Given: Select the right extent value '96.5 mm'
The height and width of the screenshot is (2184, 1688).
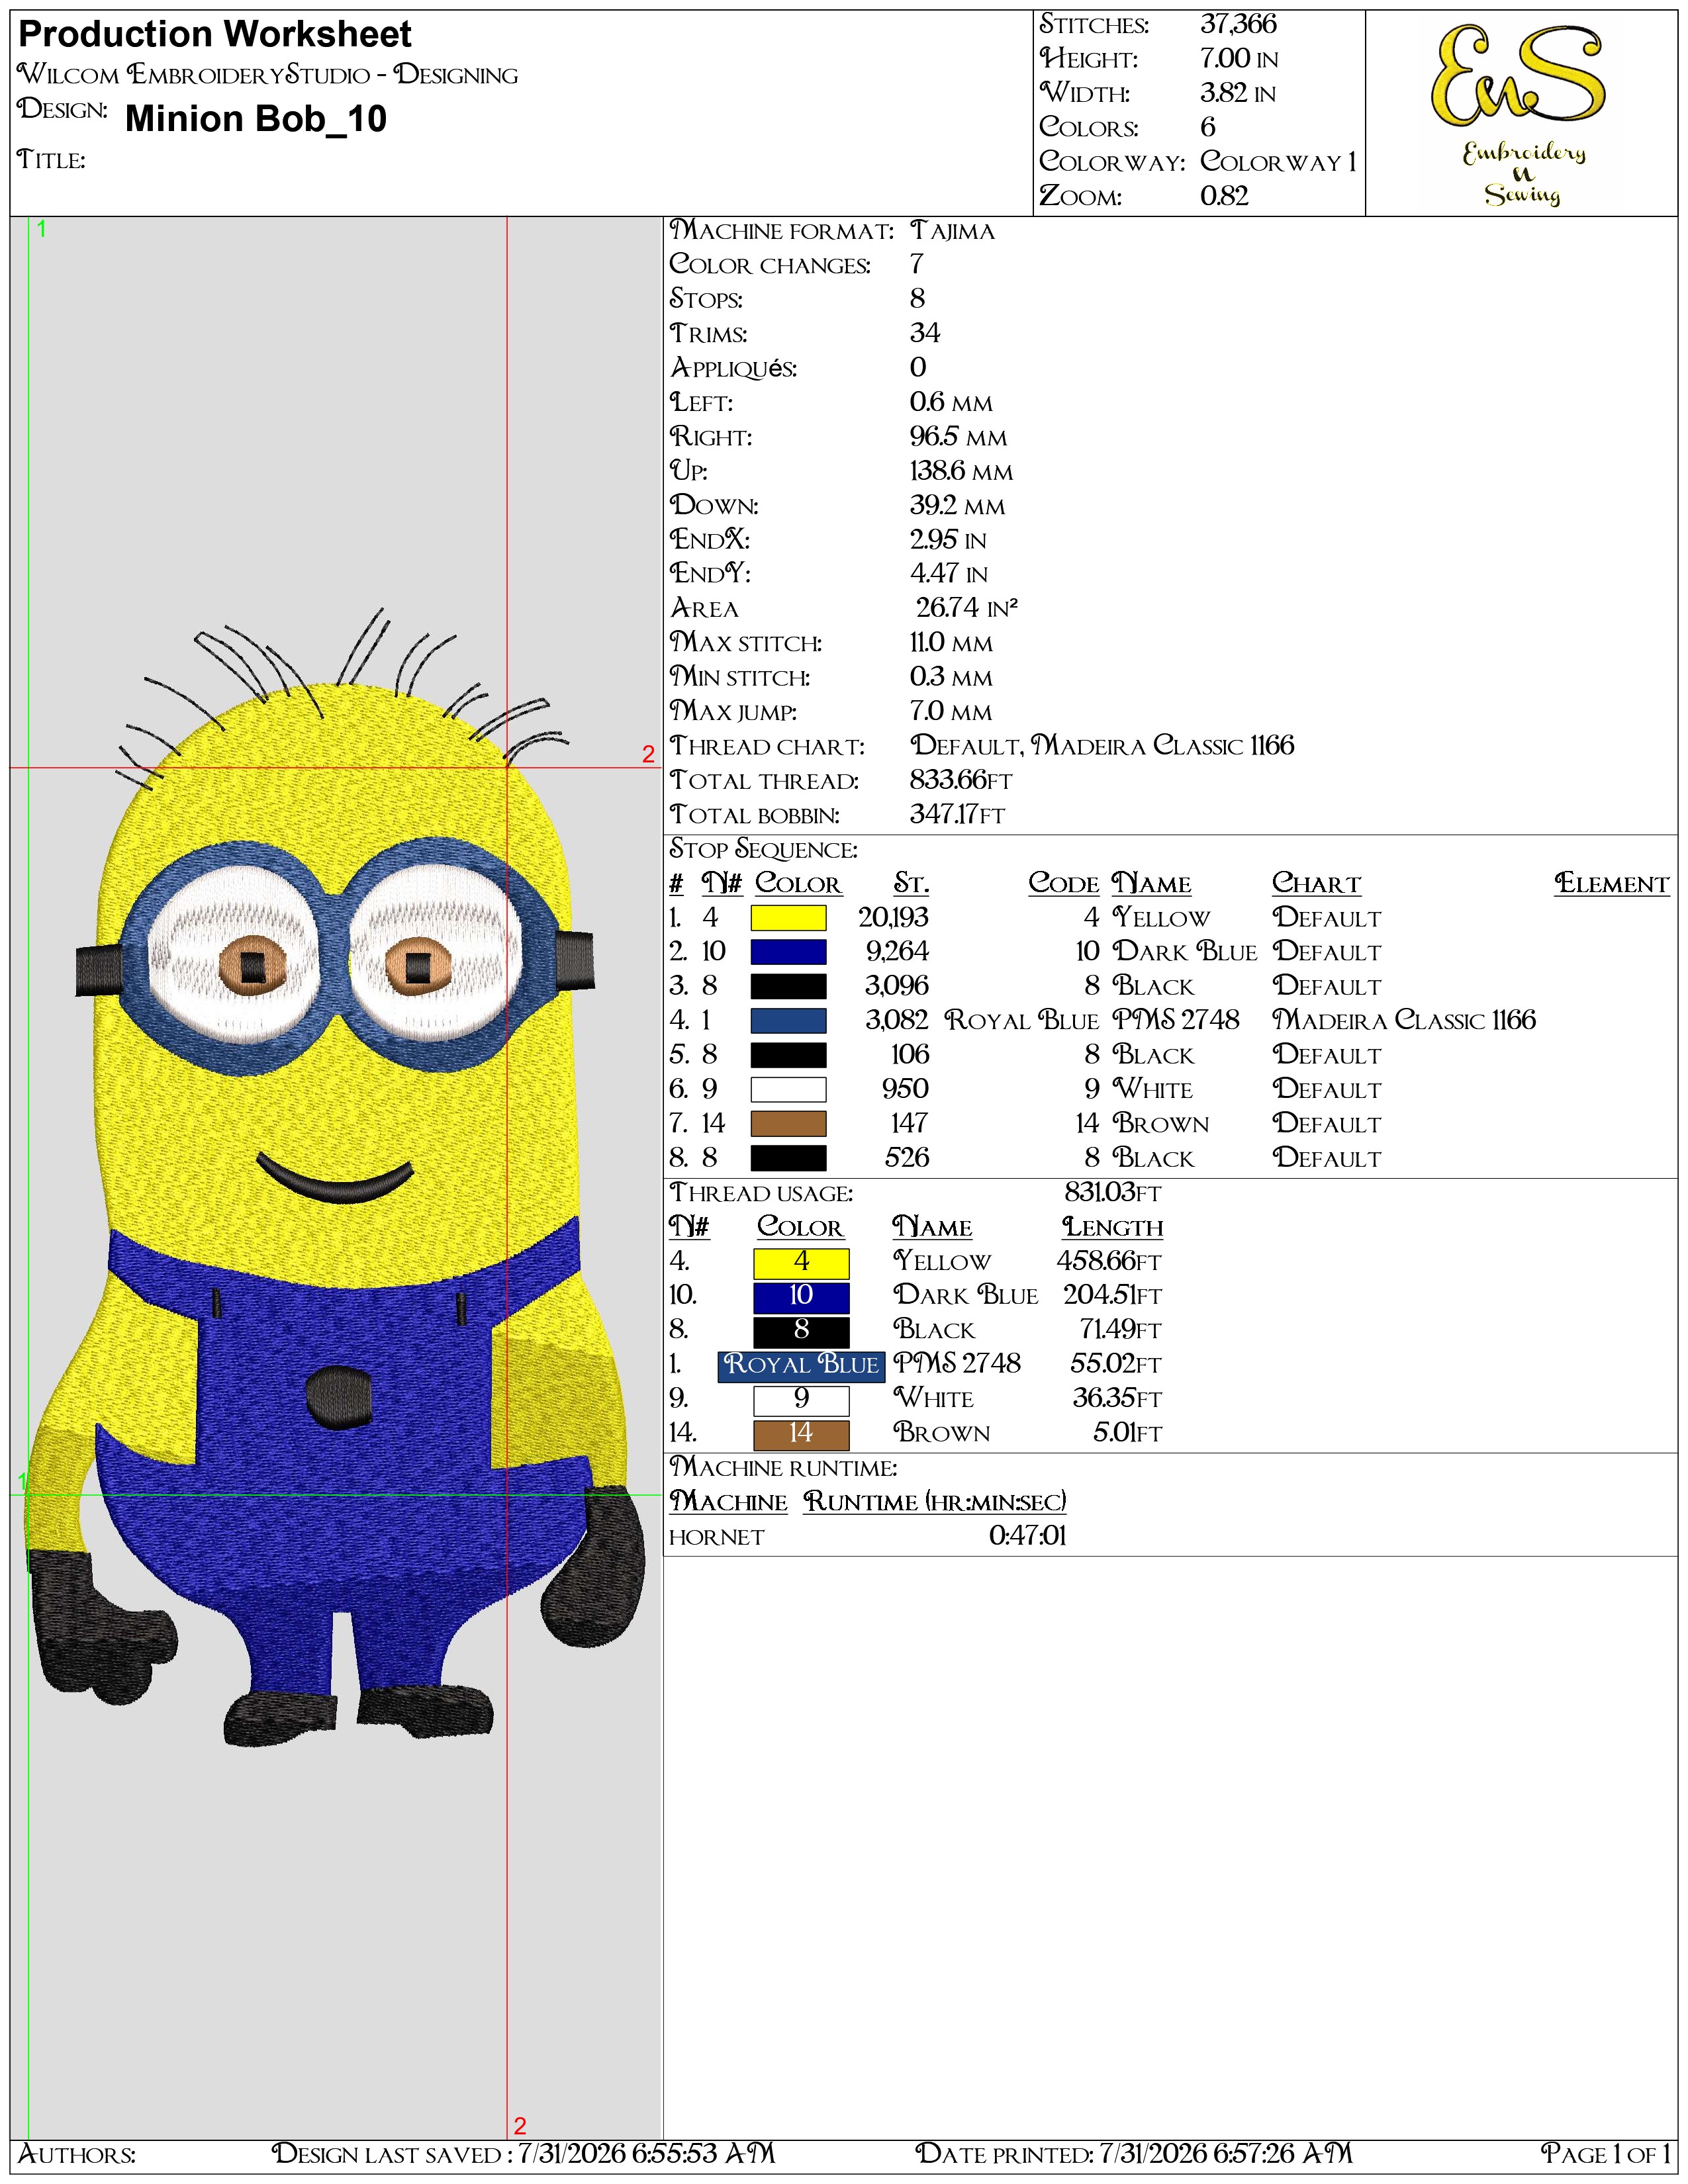Looking at the screenshot, I should 958,437.
